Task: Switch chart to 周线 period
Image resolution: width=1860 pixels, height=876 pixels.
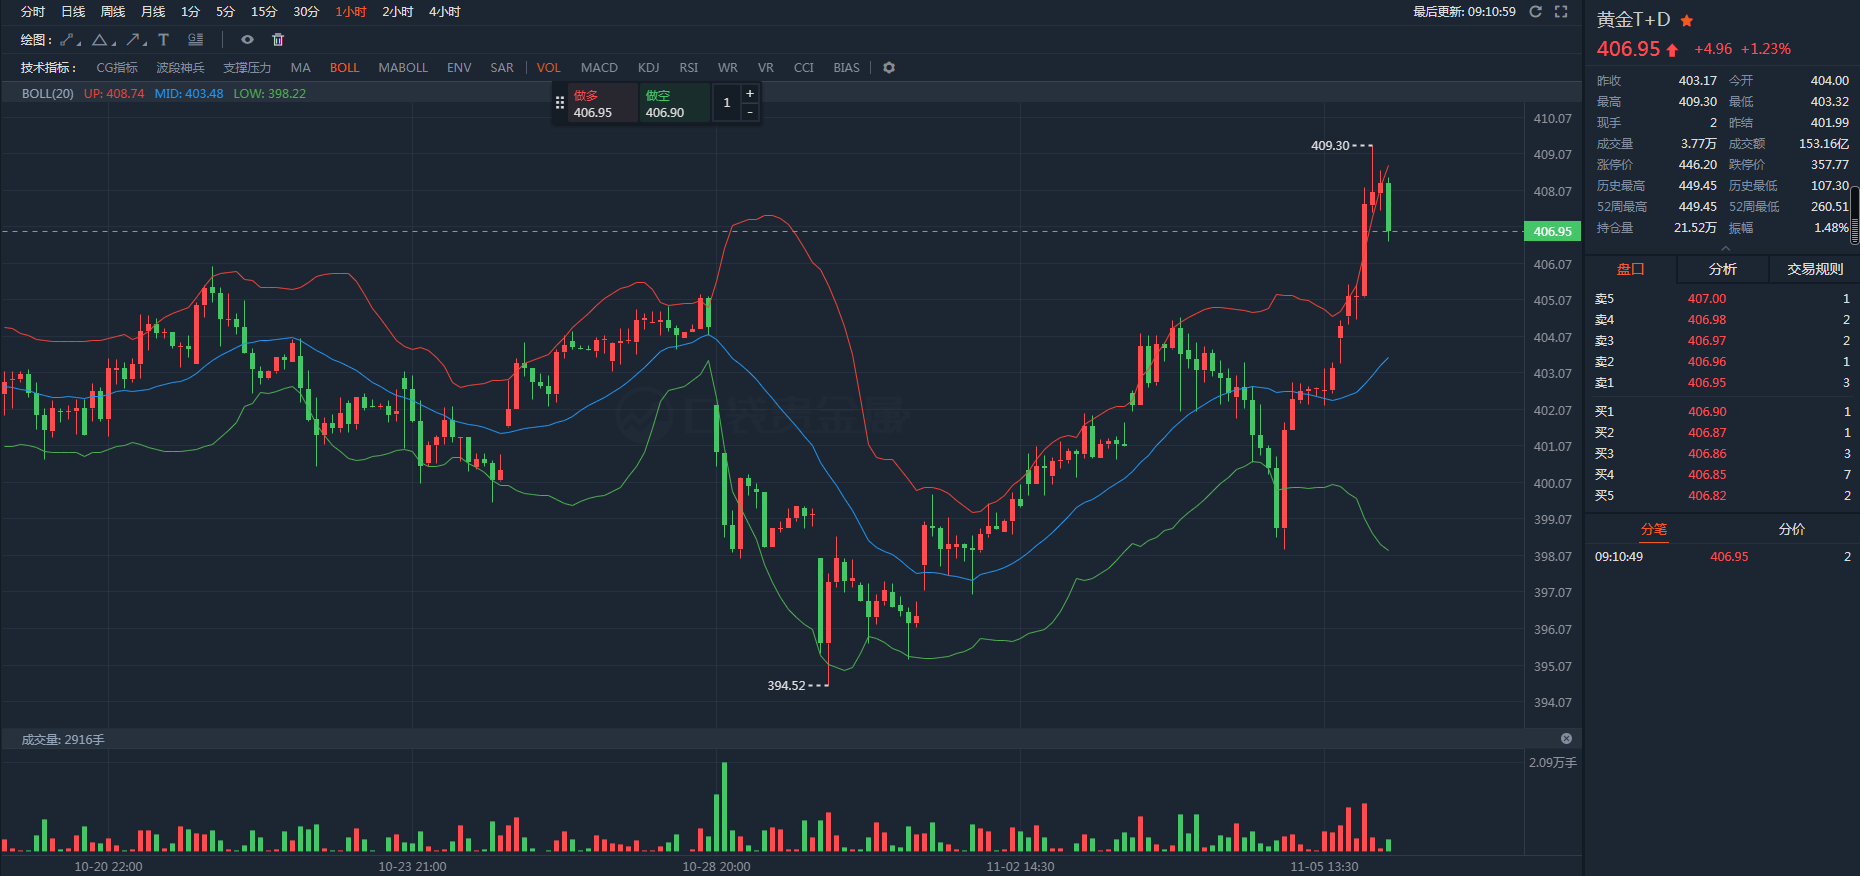Action: 113,12
